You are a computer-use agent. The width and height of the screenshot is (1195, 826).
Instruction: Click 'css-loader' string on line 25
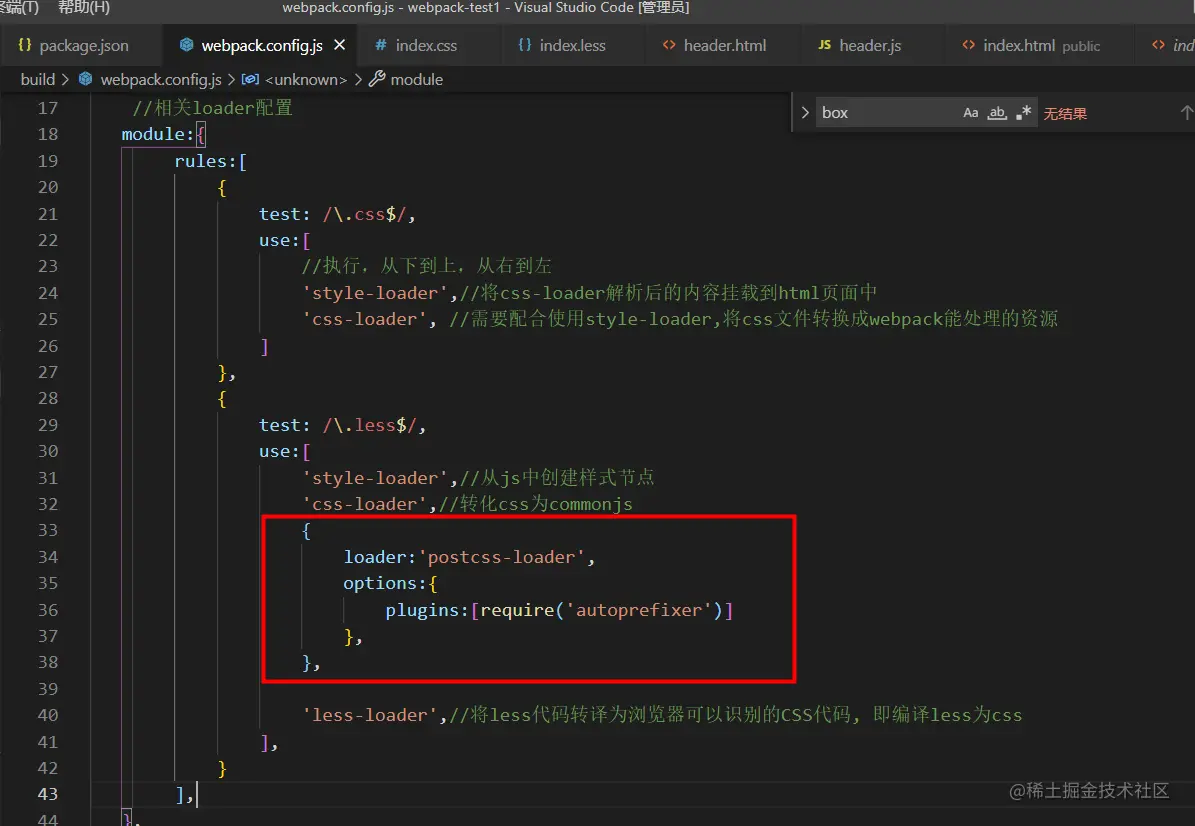point(364,319)
